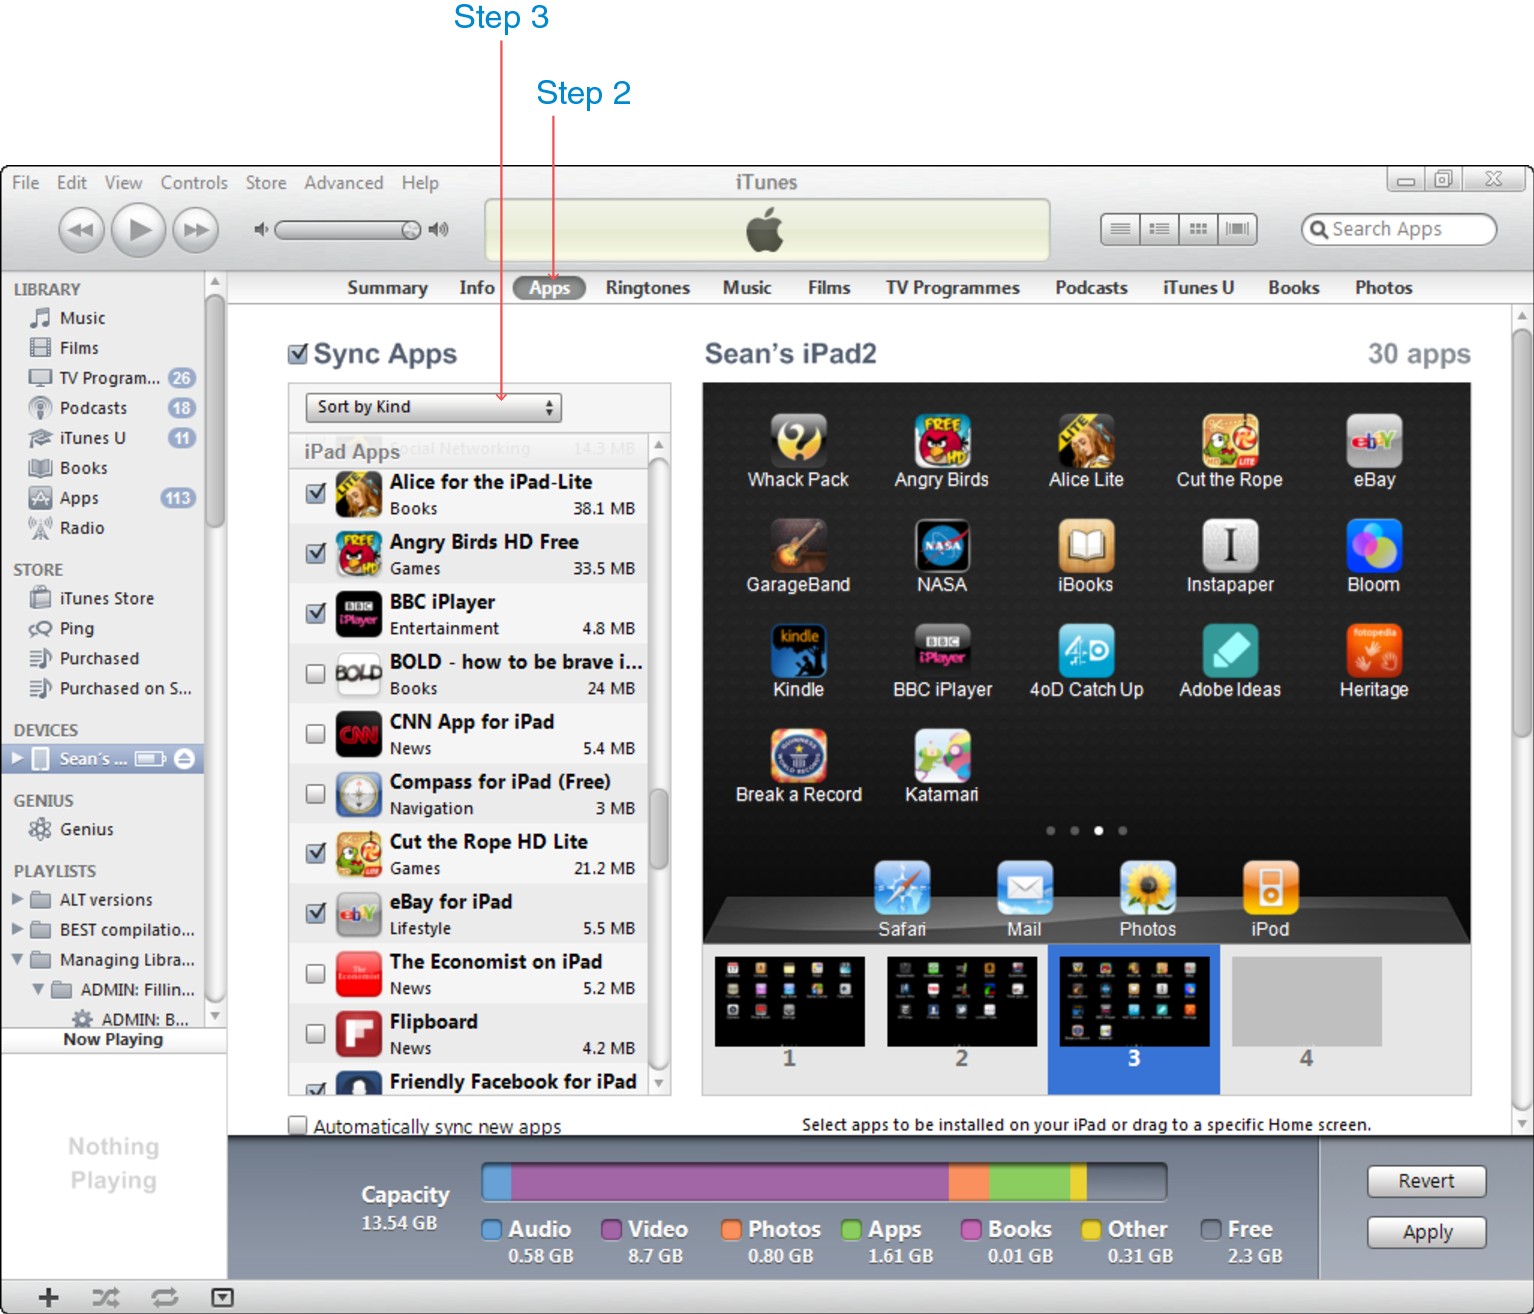Image resolution: width=1534 pixels, height=1314 pixels.
Task: Check The Economist on iPad checkbox
Action: [315, 974]
